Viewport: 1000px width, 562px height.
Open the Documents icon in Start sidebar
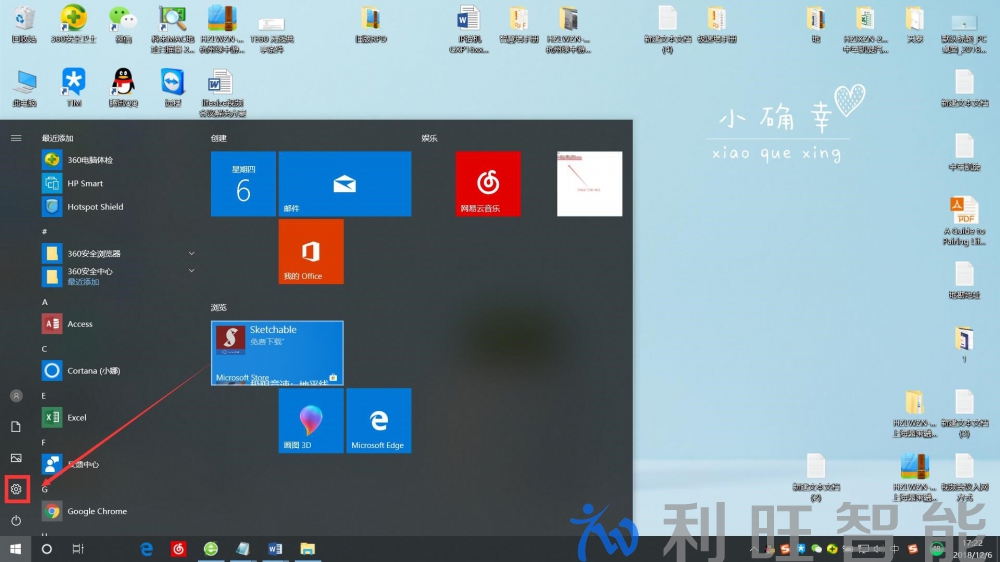click(x=16, y=427)
